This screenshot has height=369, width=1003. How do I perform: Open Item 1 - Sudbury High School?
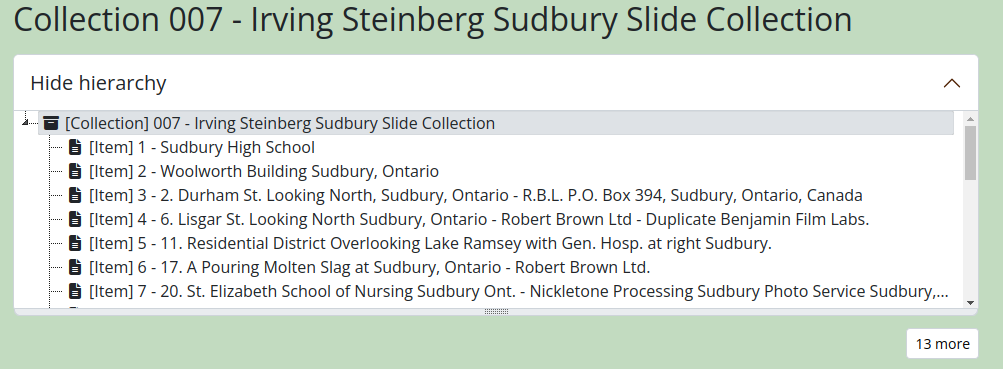(201, 148)
